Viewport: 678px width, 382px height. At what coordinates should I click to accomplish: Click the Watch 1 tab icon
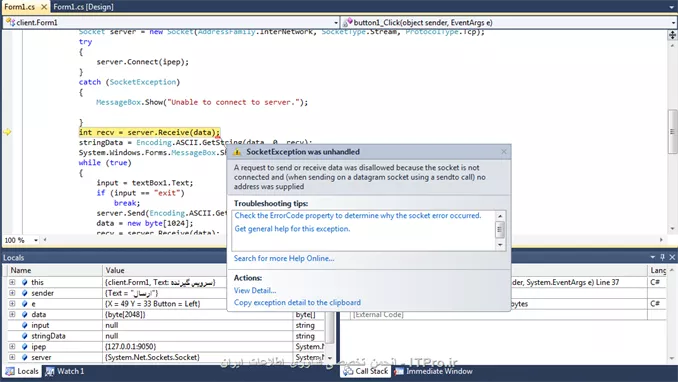pos(50,371)
